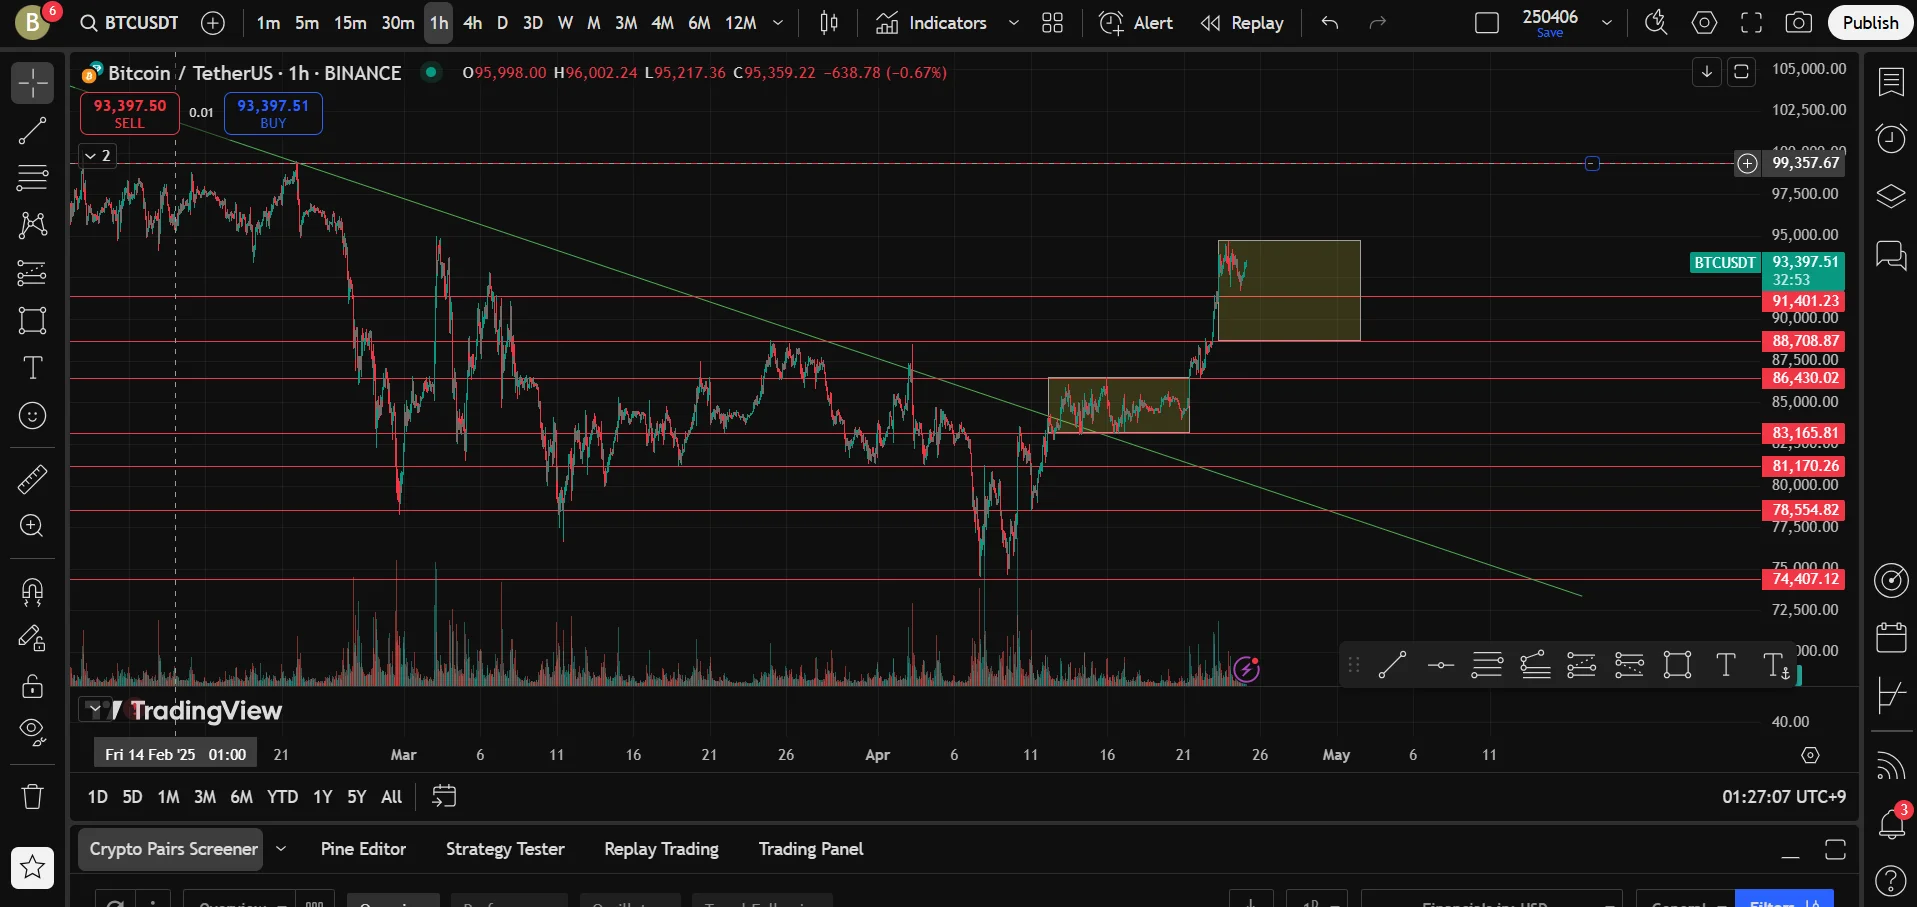Select anchored text tool in floating toolbar
The image size is (1917, 907).
1776,665
